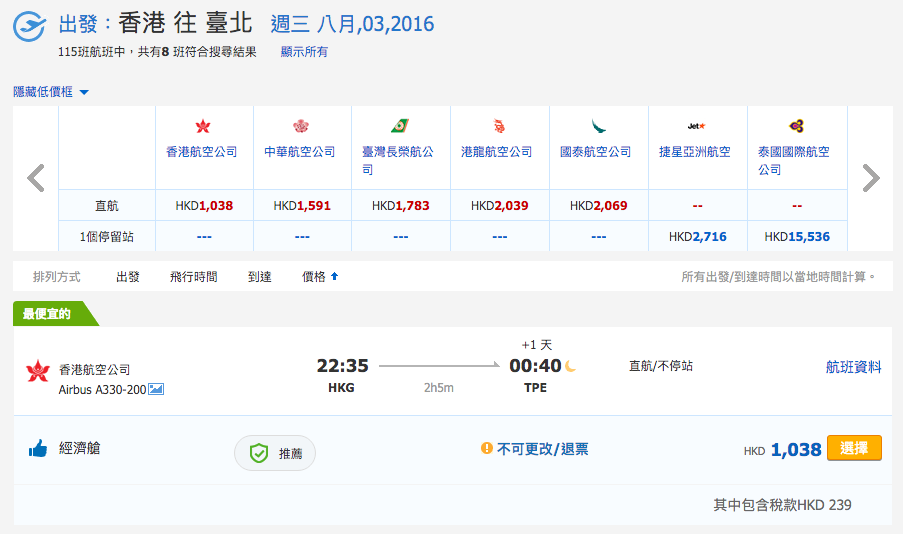Image resolution: width=903 pixels, height=534 pixels.
Task: Open the Airbus A330-200 aircraft photo icon
Action: click(x=156, y=389)
